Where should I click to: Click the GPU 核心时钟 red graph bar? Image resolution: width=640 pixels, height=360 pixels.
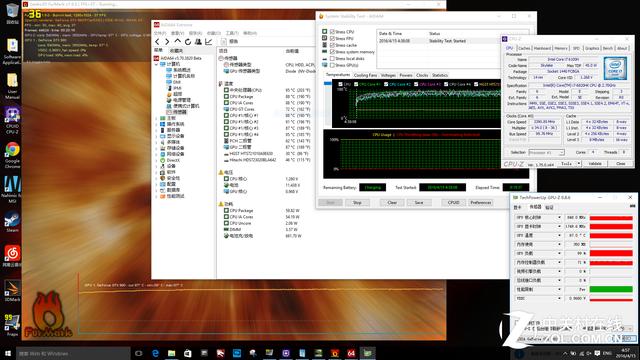(x=611, y=218)
